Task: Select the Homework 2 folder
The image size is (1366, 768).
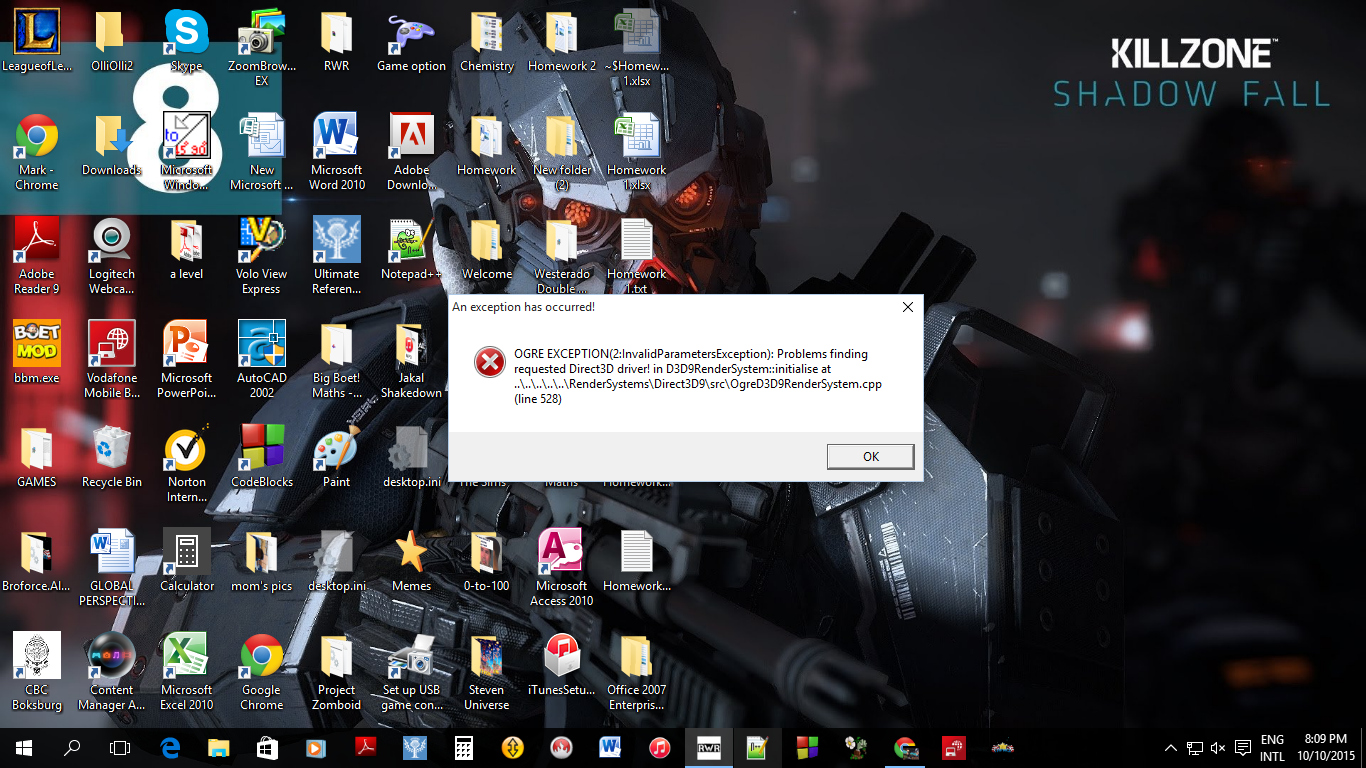Action: tap(562, 42)
